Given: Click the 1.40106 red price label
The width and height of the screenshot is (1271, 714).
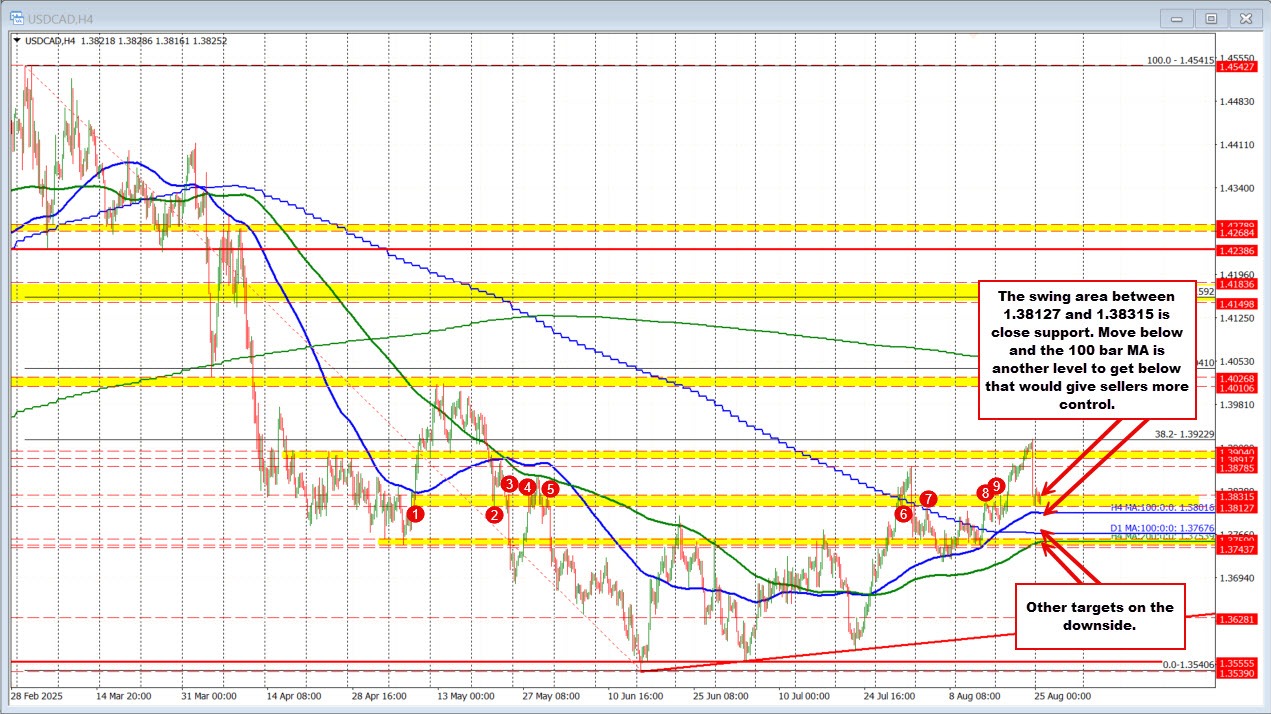Looking at the screenshot, I should coord(1237,389).
